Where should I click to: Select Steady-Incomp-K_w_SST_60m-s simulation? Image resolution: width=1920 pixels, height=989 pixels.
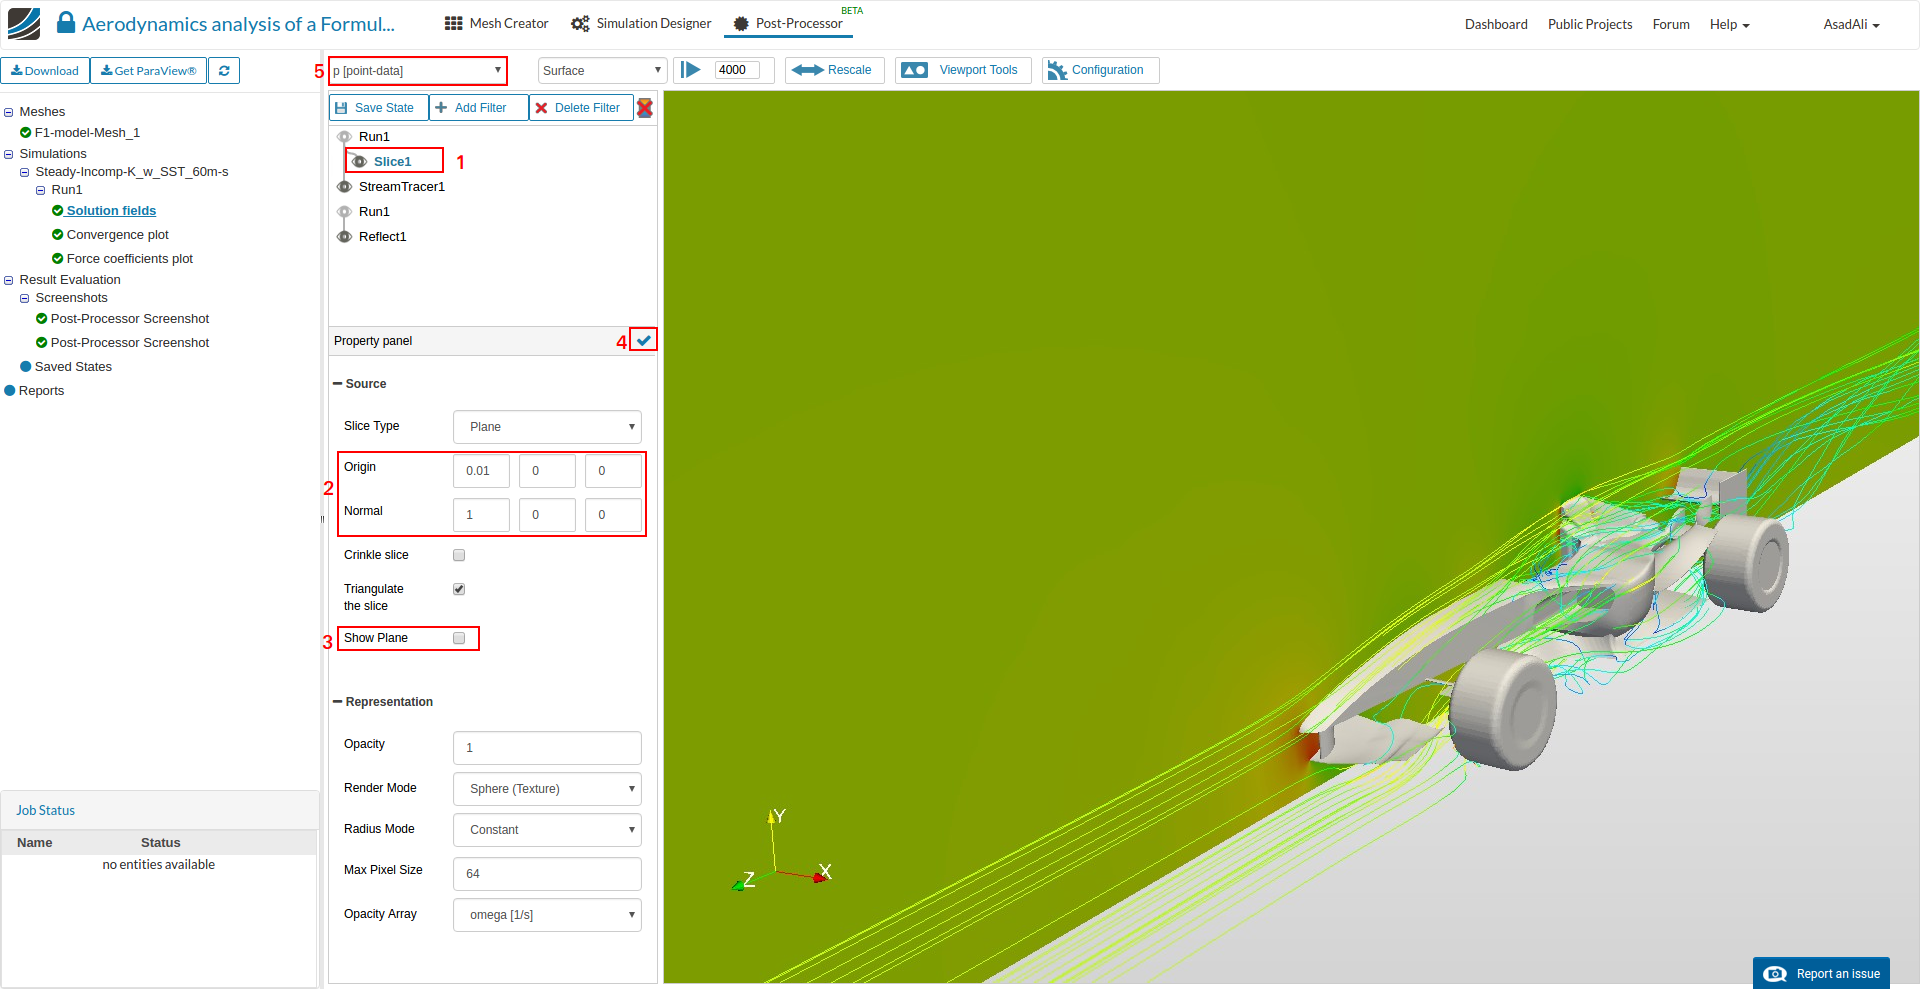click(132, 172)
